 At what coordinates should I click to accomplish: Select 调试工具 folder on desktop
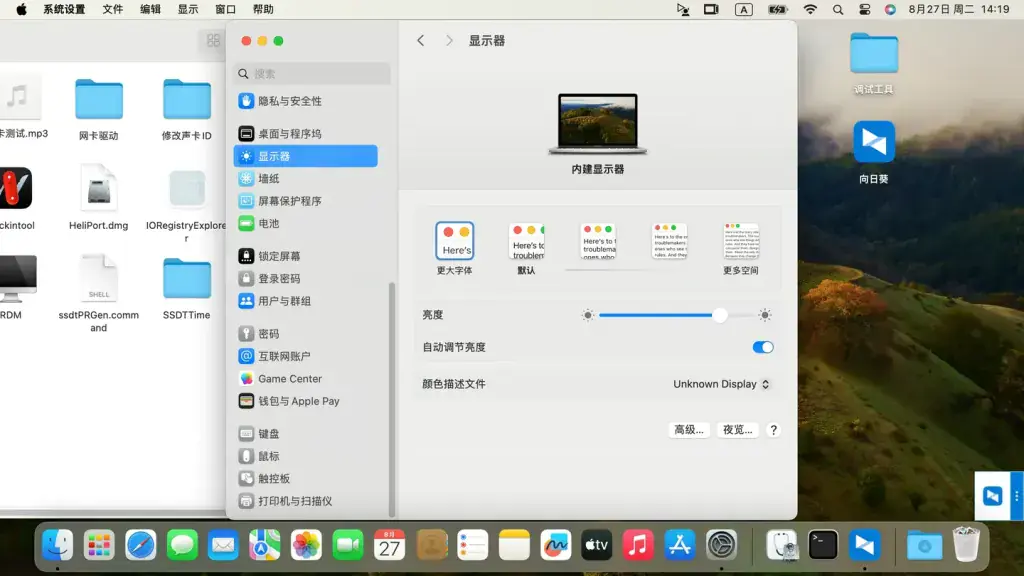pos(874,63)
